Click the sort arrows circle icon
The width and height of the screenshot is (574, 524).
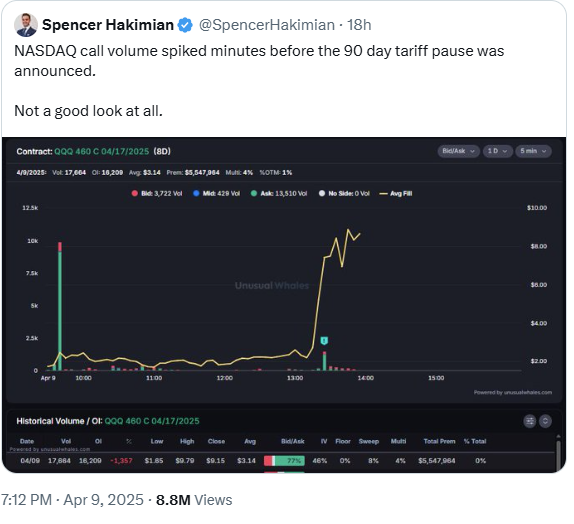(545, 421)
